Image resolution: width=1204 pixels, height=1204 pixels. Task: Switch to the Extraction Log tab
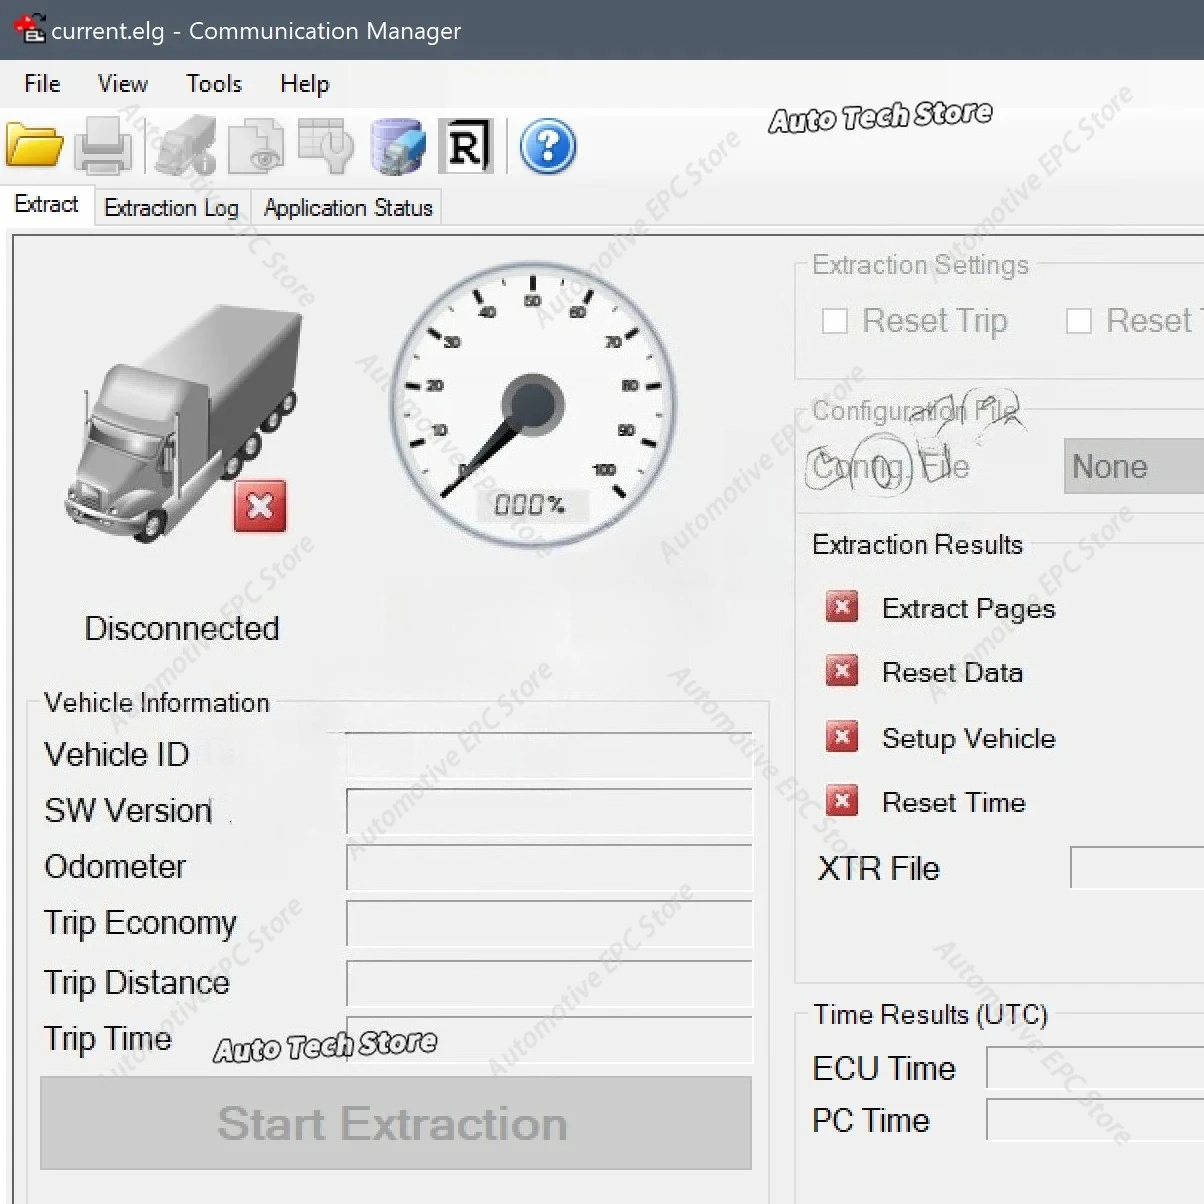[x=171, y=207]
